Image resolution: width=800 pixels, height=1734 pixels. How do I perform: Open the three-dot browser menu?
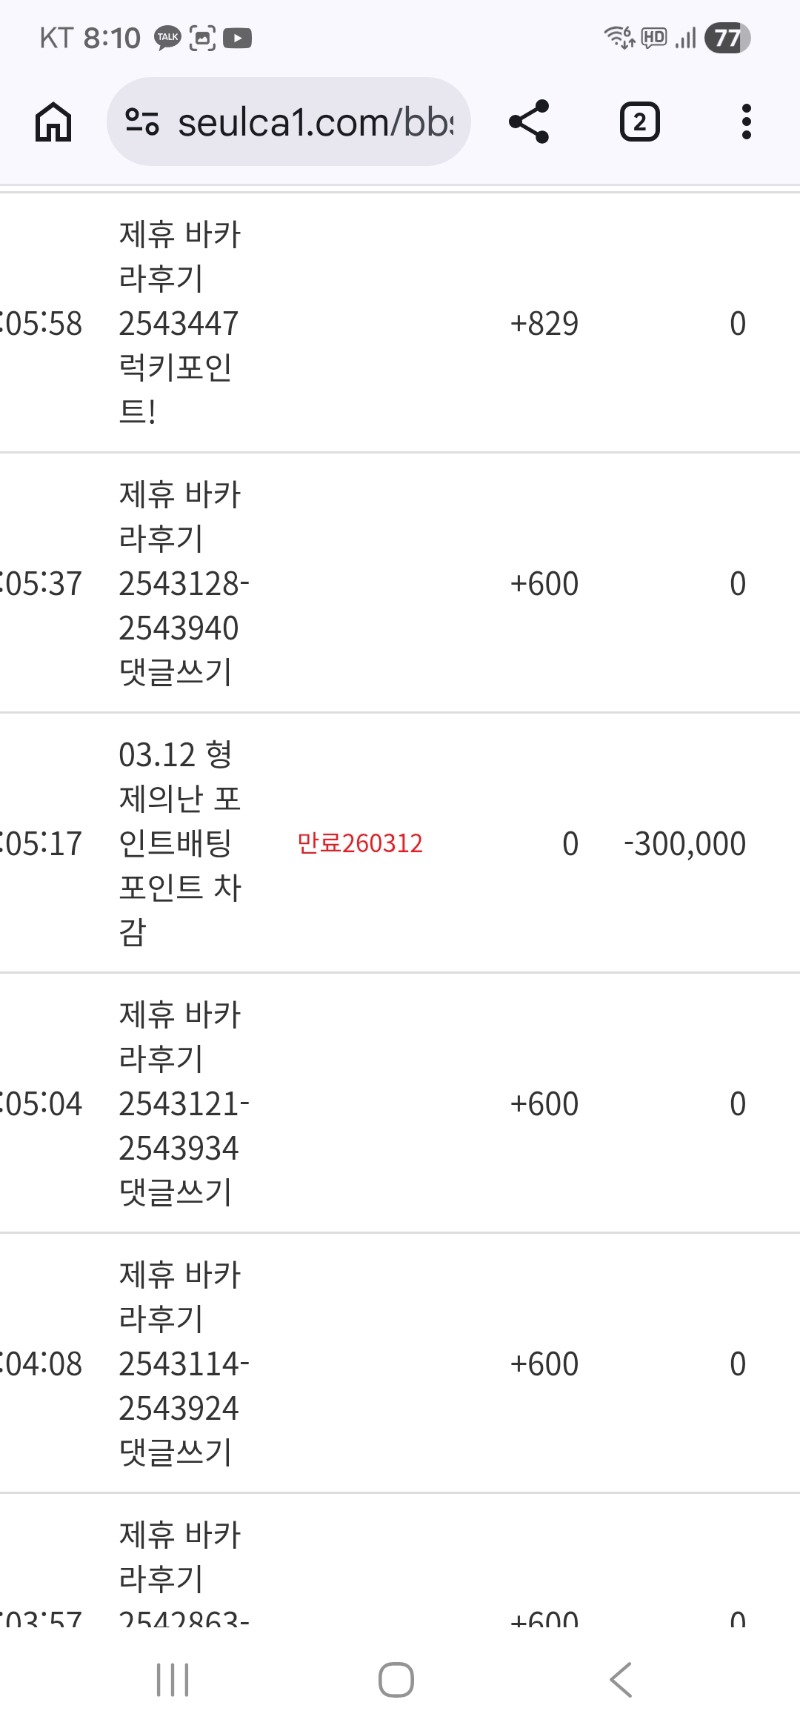(746, 122)
